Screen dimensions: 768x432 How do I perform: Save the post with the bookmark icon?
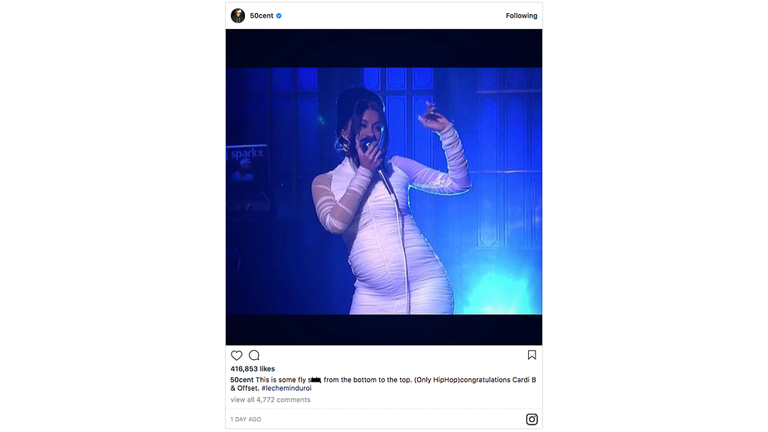[x=532, y=355]
